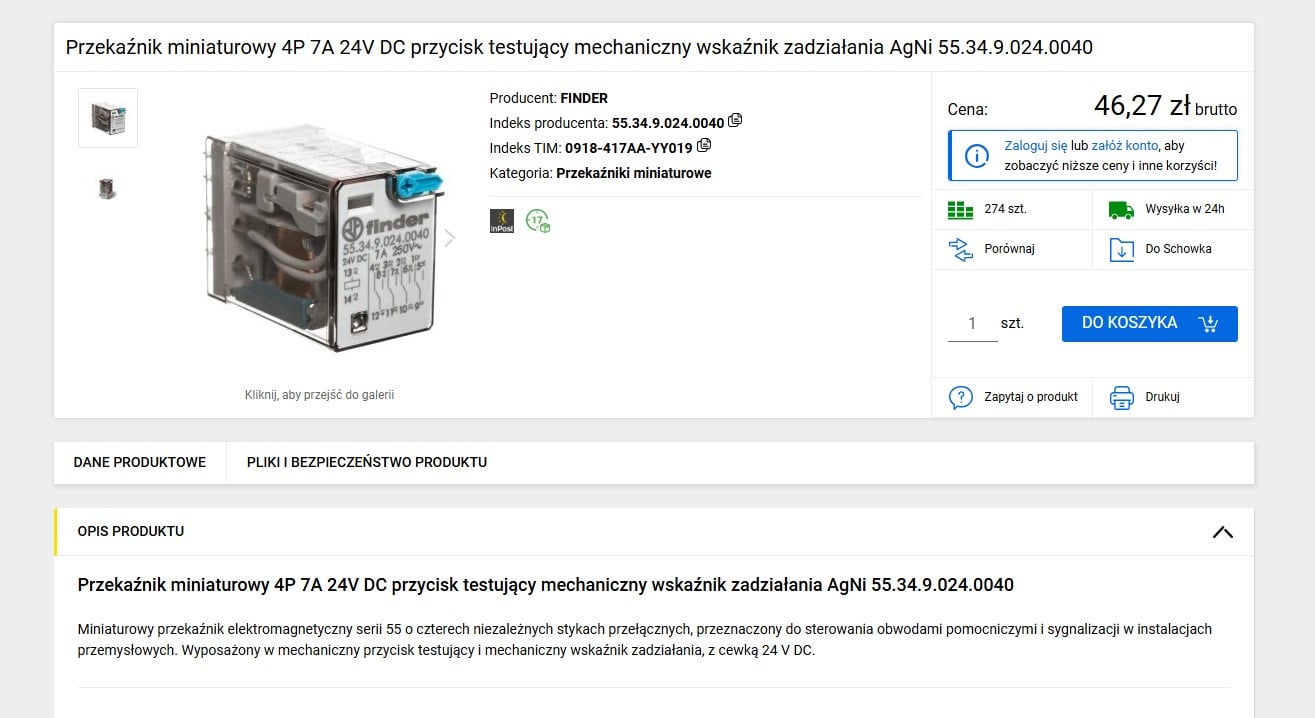Click the green stock availability icon
The image size is (1315, 718).
point(960,210)
